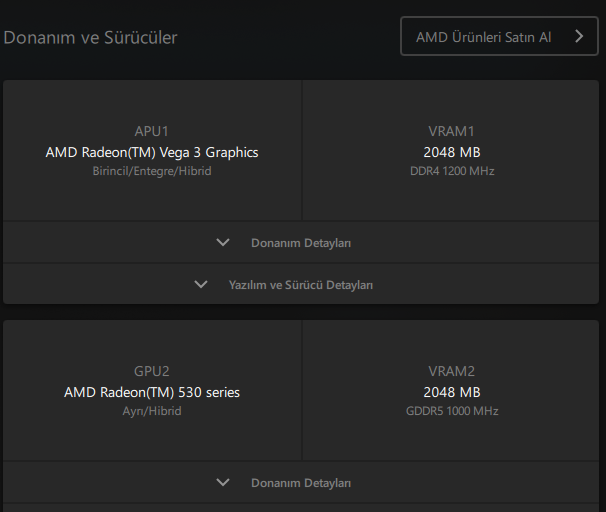Click the 2048 MB value under VRAM1
This screenshot has width=606, height=512.
click(x=451, y=152)
